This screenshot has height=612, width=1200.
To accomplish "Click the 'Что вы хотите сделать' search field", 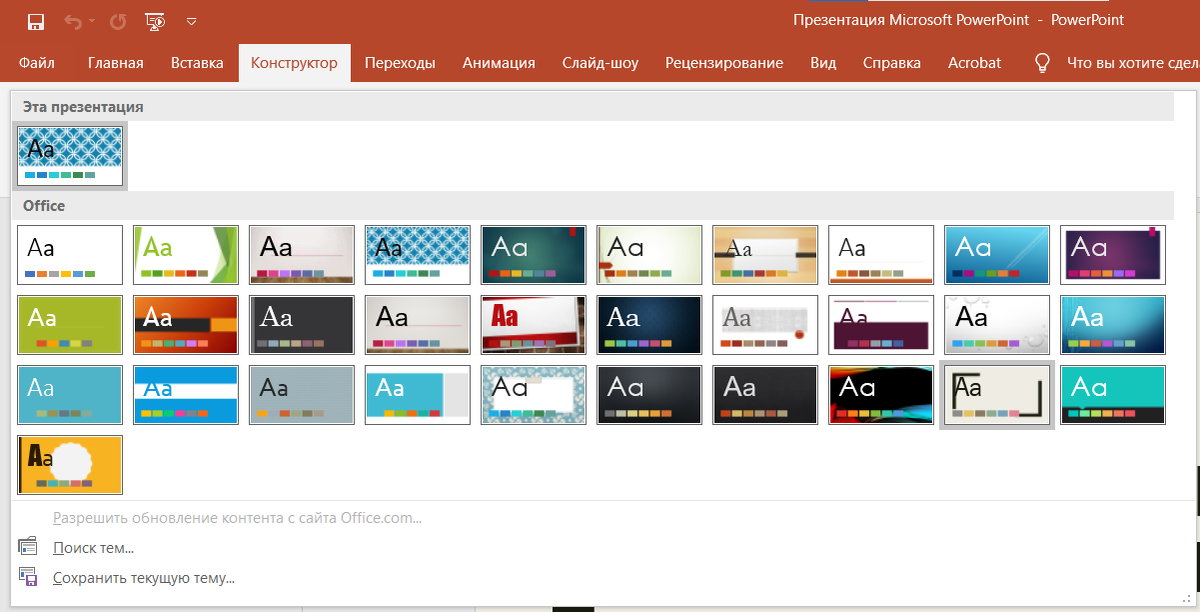I will click(x=1131, y=63).
